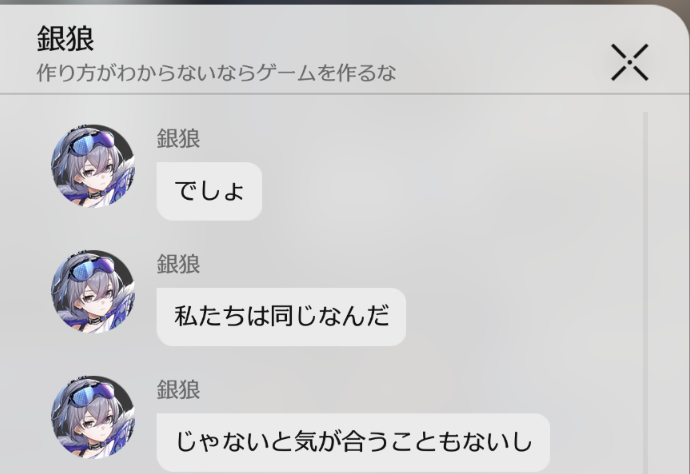Select the じゃないと気が合うこともないし message bubble
690x474 pixels.
coord(353,442)
